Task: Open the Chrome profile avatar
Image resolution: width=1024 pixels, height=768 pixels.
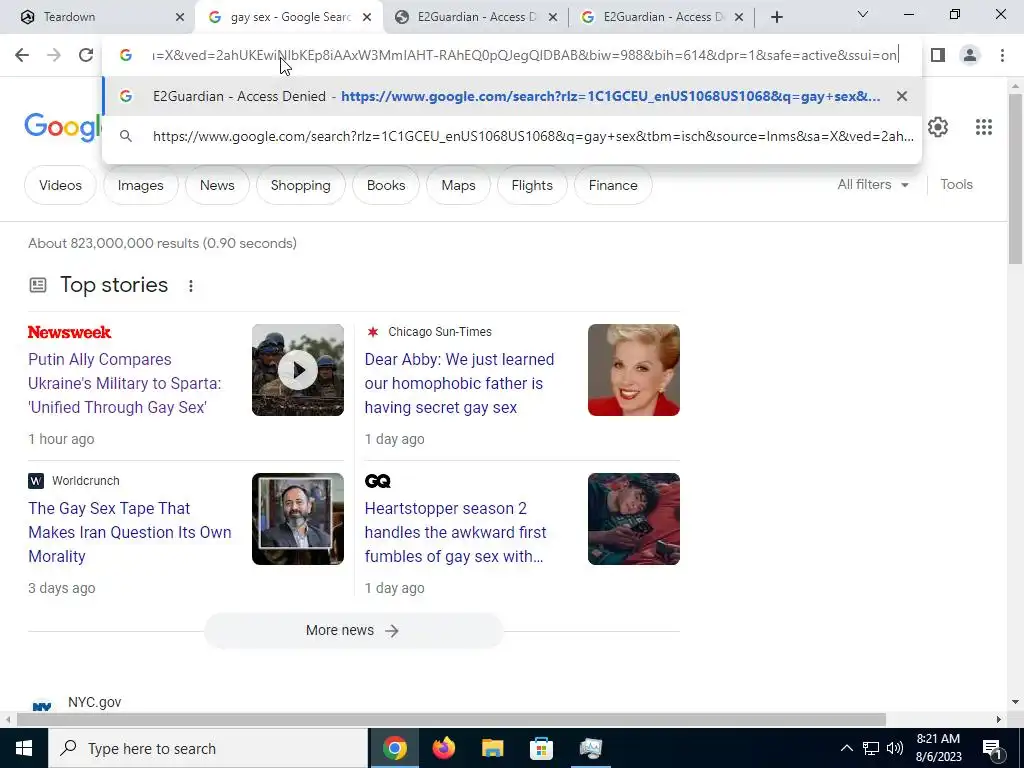Action: pos(970,55)
